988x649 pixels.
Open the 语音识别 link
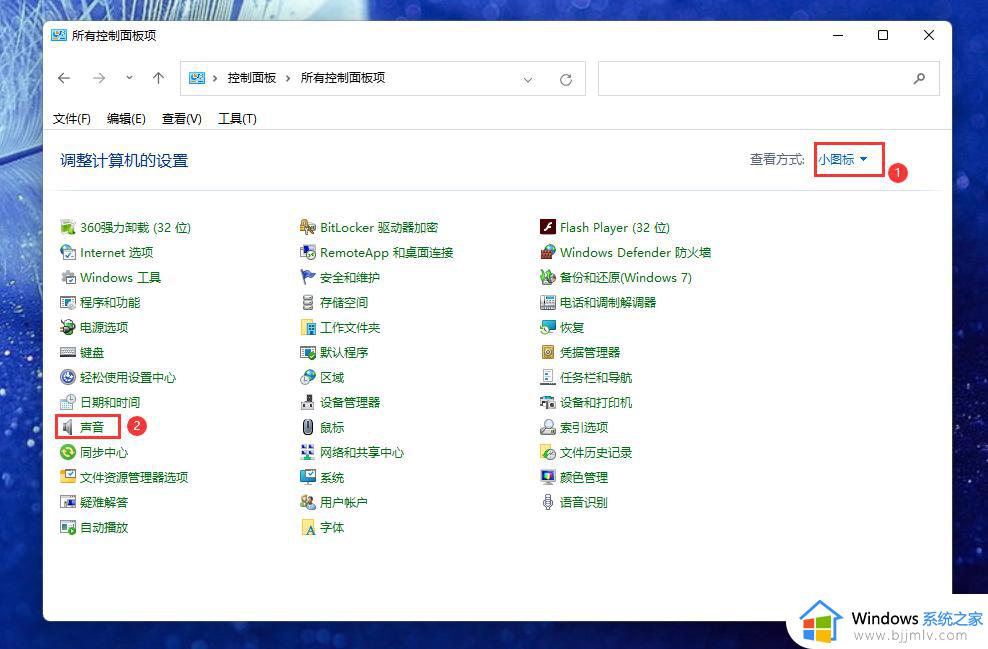tap(583, 502)
